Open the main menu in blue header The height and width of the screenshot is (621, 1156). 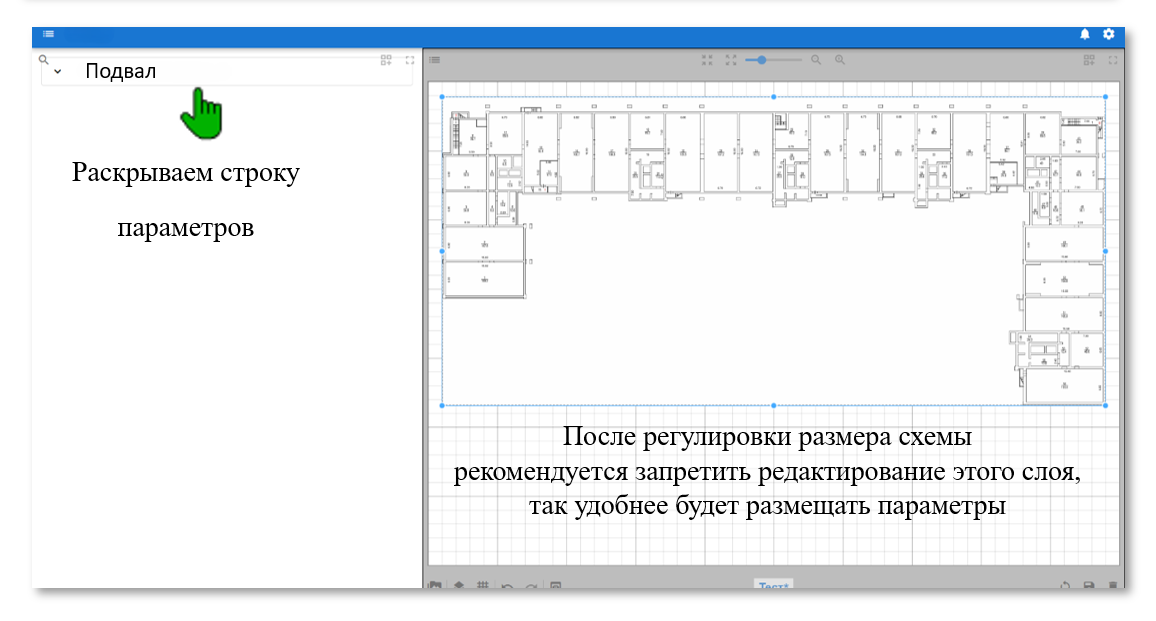click(48, 34)
